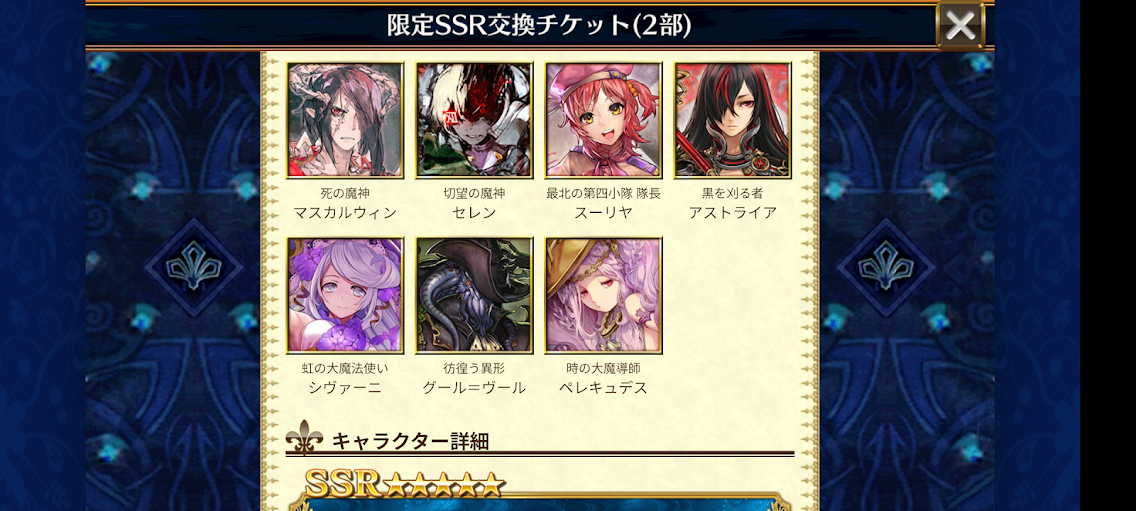Click the 虹の大魔法使い シヴァーニ name label
The height and width of the screenshot is (511, 1136).
click(x=345, y=378)
